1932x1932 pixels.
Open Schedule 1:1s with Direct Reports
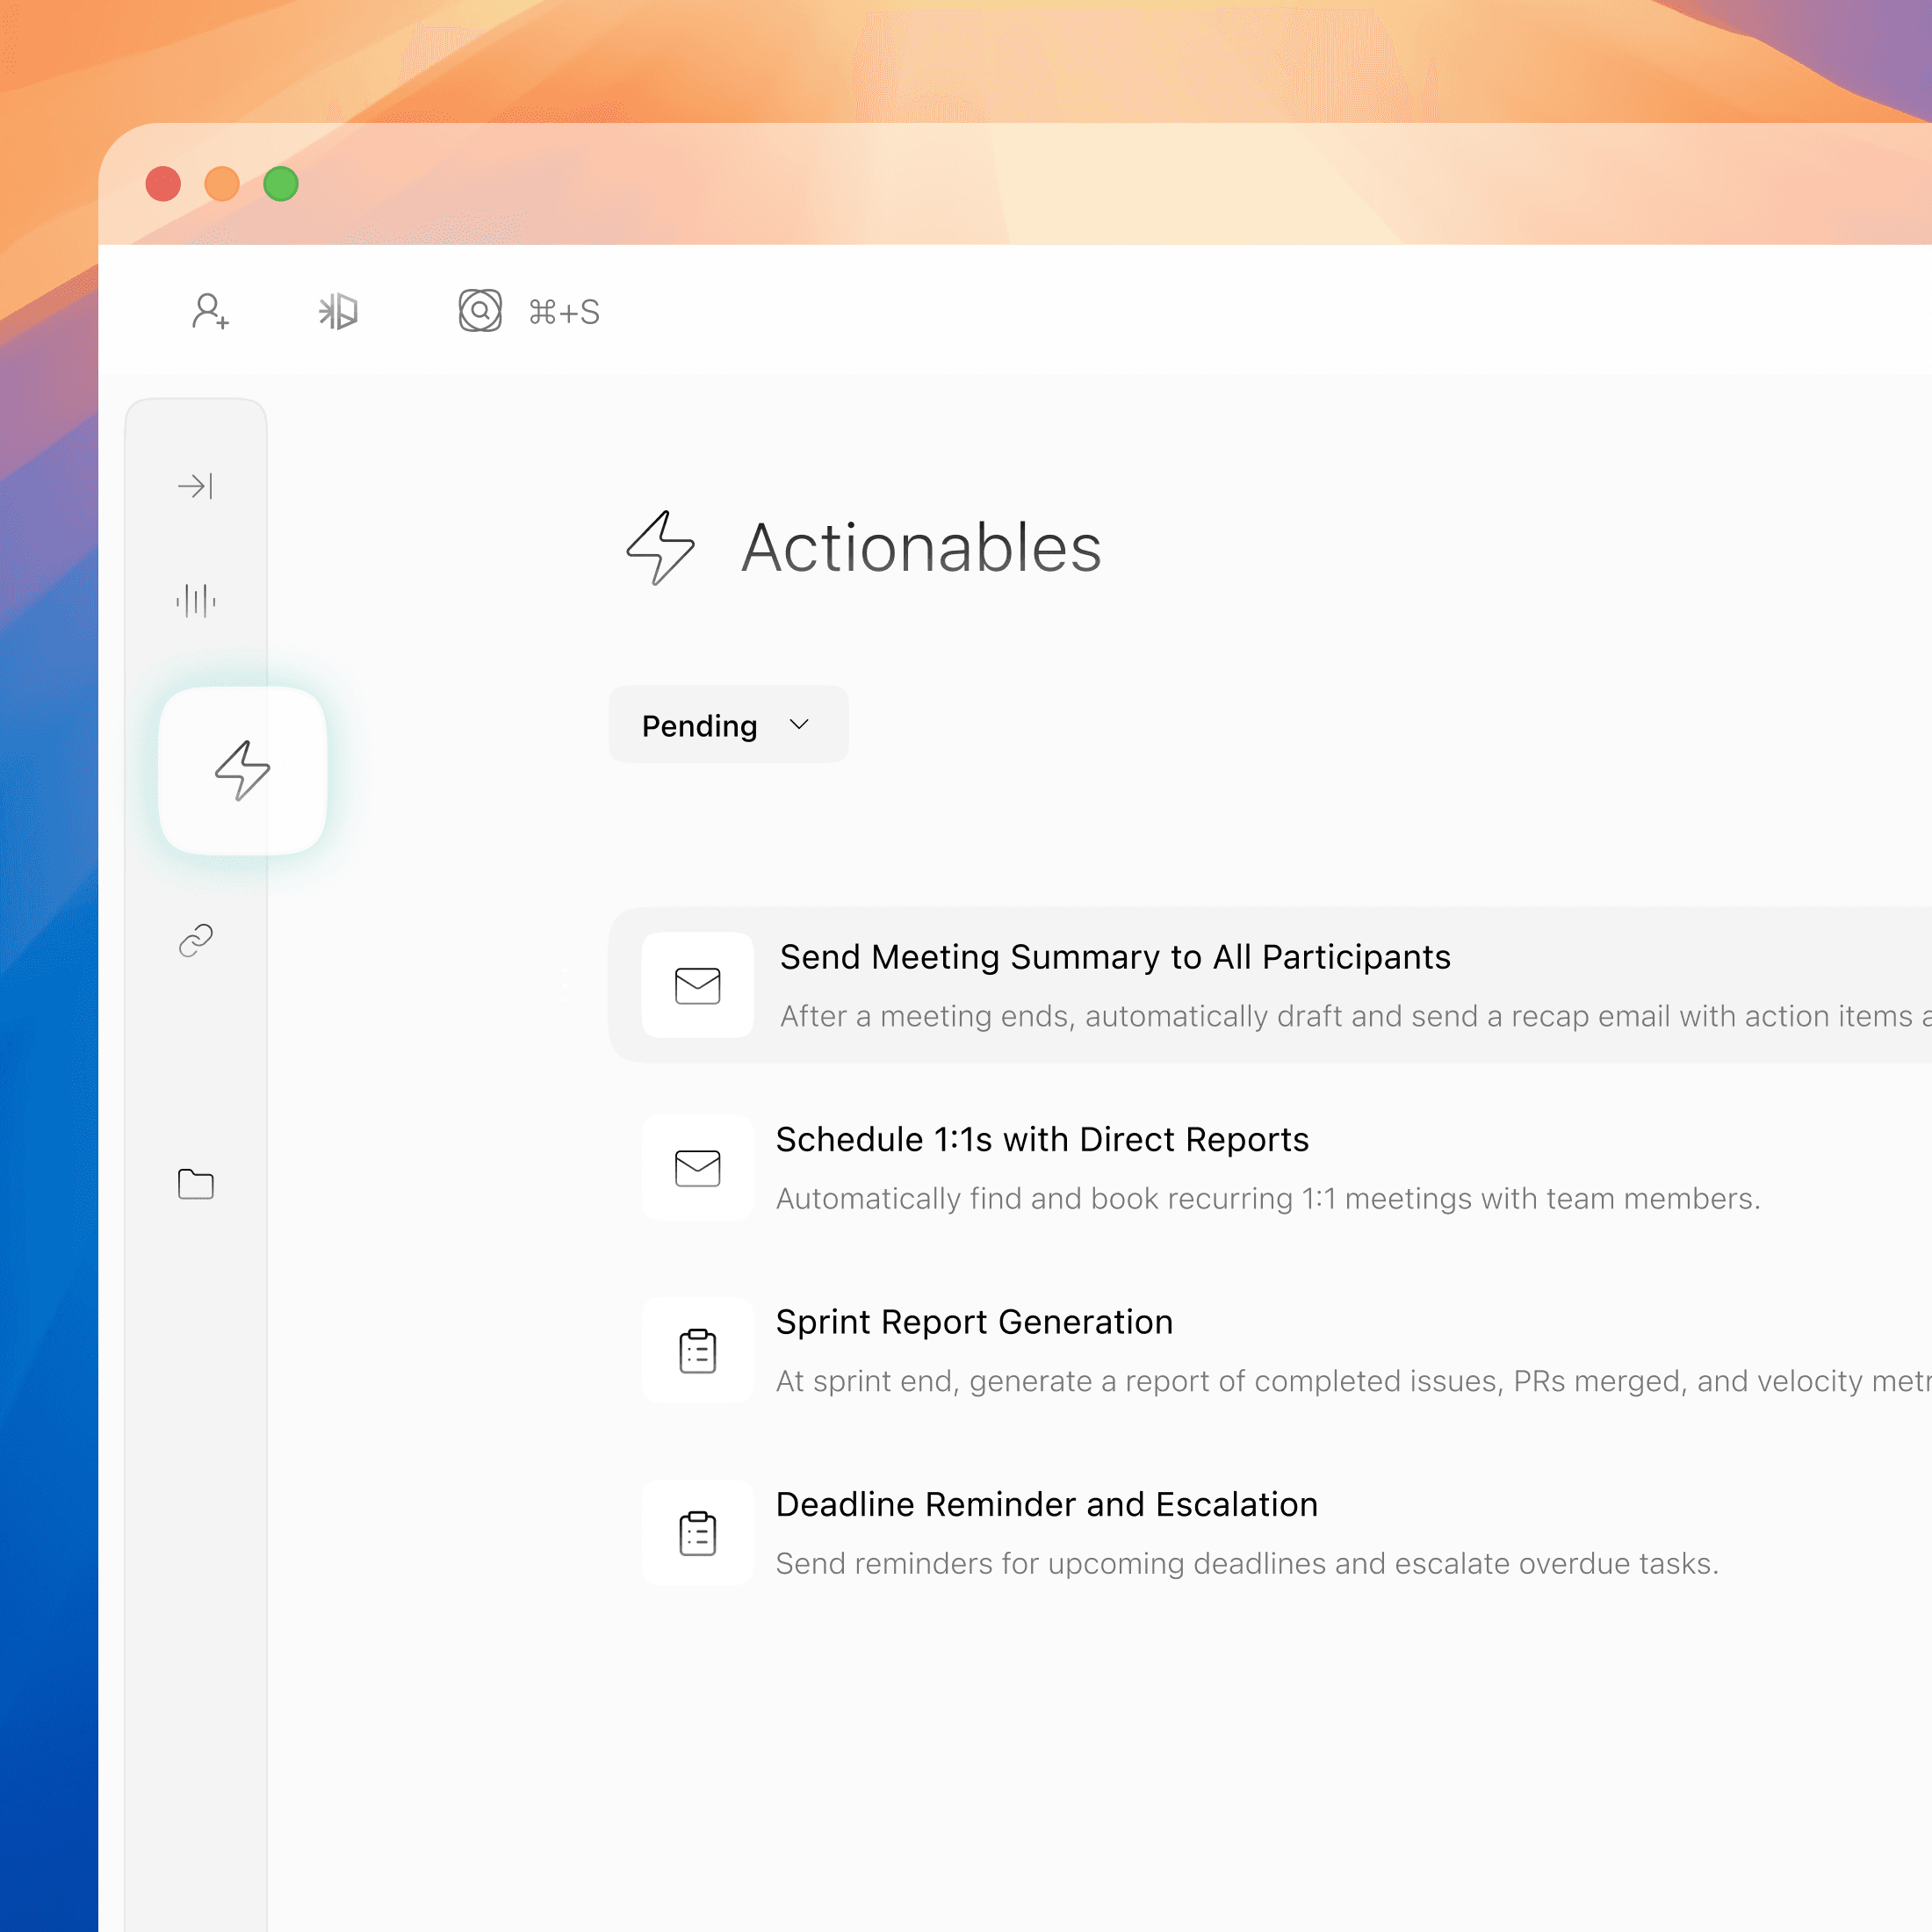[x=1042, y=1139]
